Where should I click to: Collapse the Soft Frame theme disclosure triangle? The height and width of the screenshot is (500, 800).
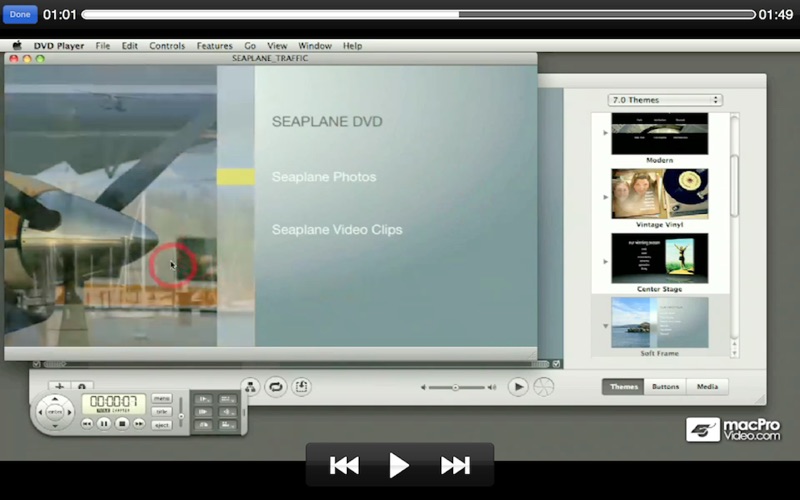click(606, 326)
